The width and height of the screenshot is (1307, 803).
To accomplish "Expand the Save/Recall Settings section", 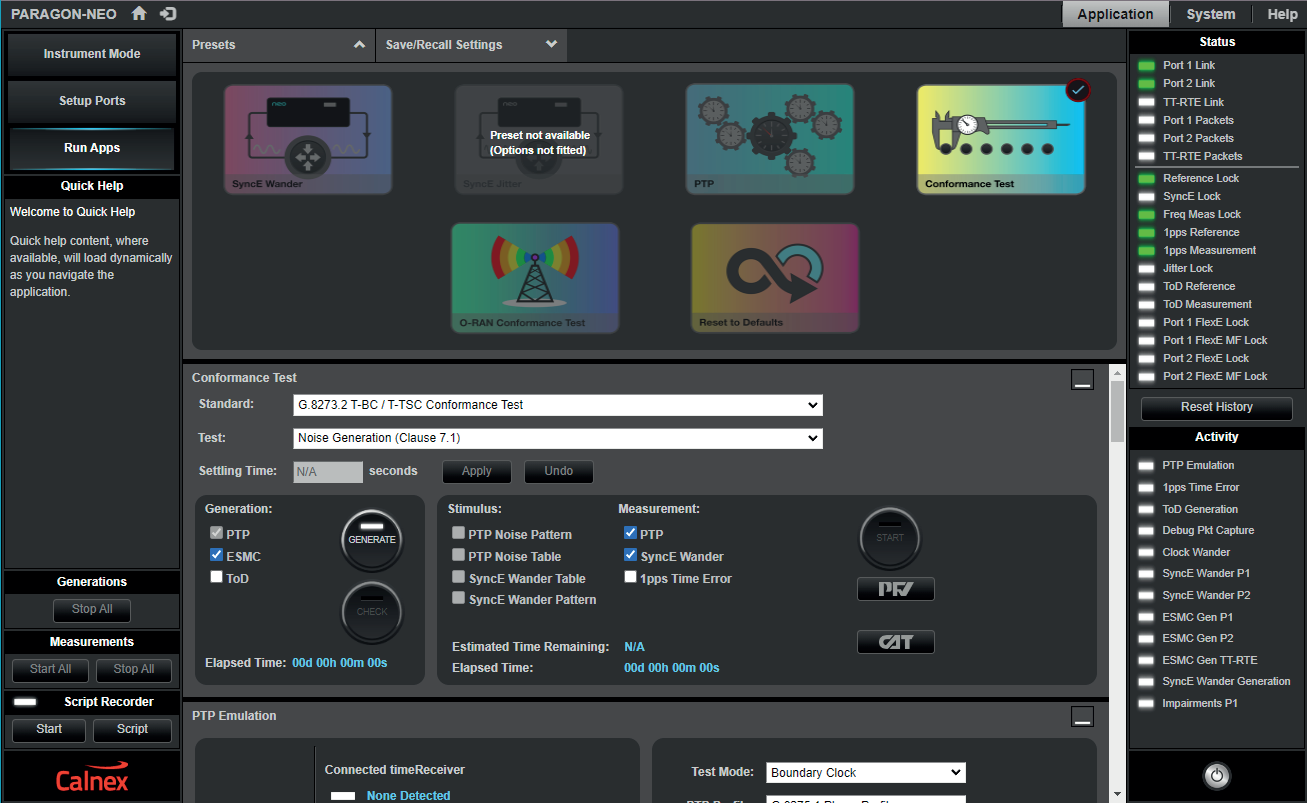I will tap(470, 45).
